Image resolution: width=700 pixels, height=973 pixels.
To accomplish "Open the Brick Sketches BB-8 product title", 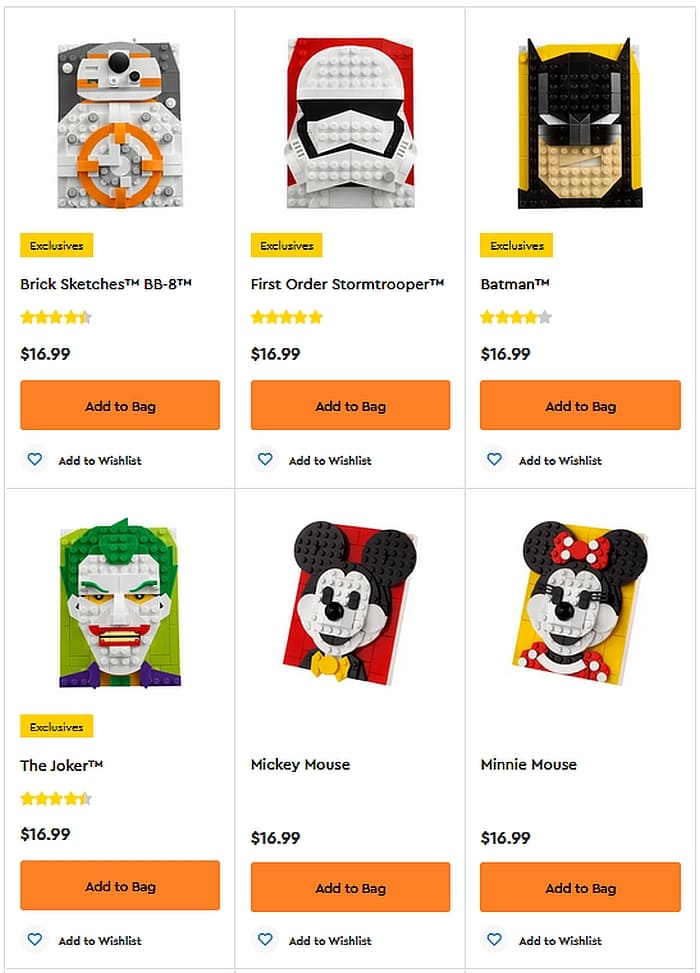I will 106,284.
